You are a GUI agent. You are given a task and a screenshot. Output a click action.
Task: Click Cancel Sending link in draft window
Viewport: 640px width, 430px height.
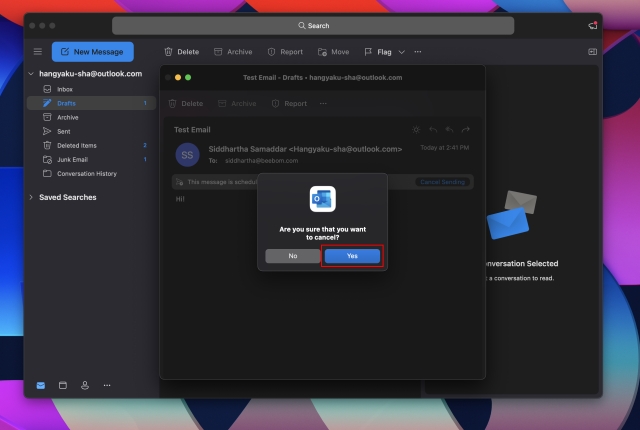click(x=442, y=182)
